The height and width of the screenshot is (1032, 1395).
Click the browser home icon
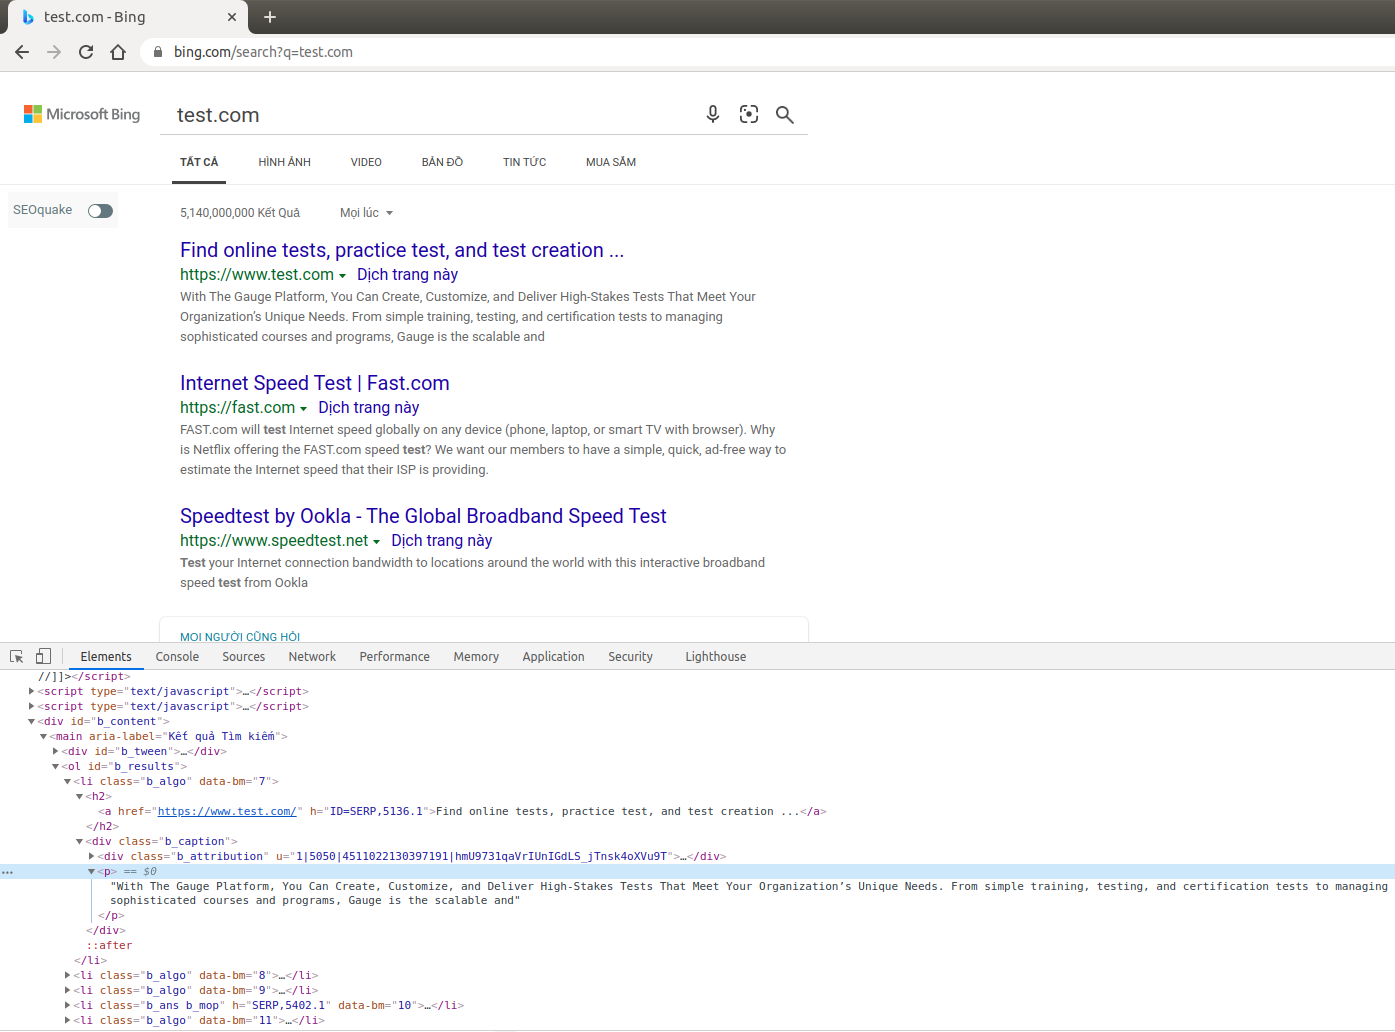[118, 51]
